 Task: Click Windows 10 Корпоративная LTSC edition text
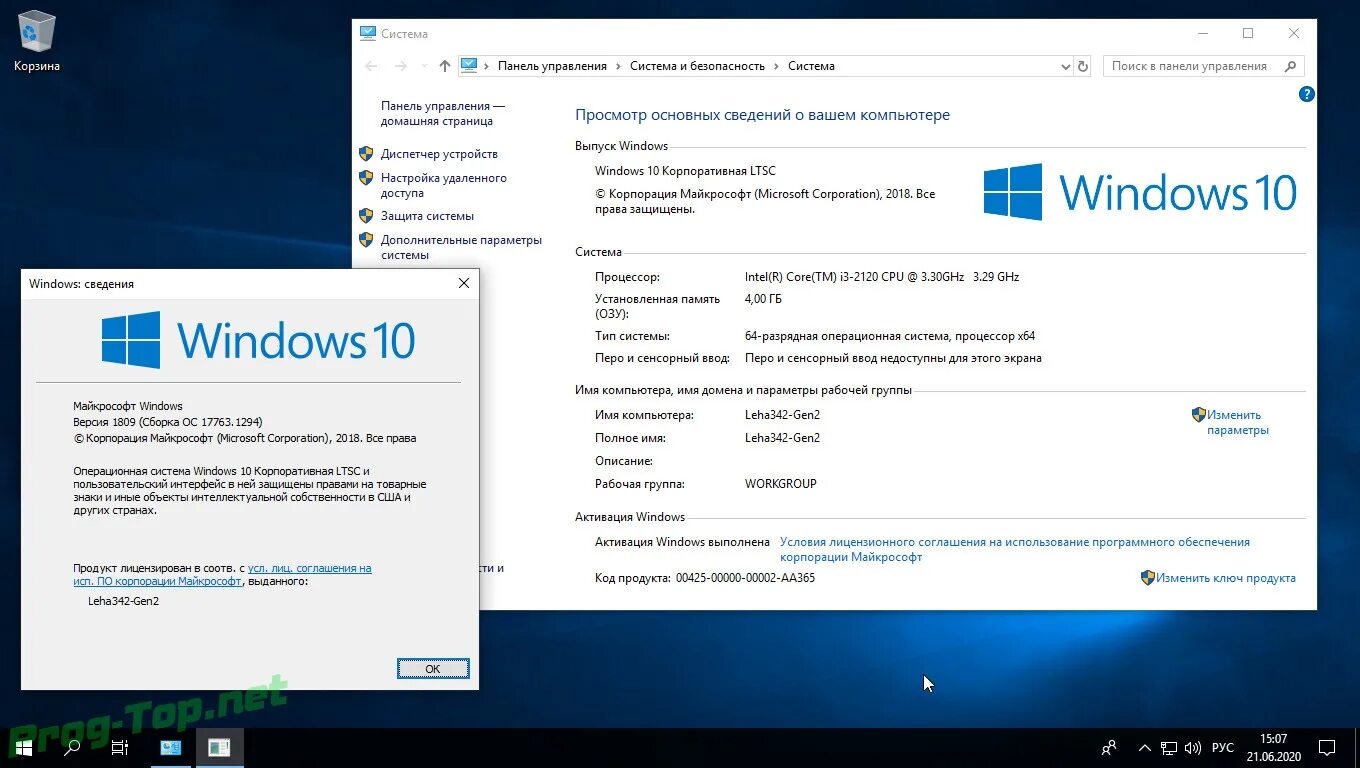coord(685,171)
